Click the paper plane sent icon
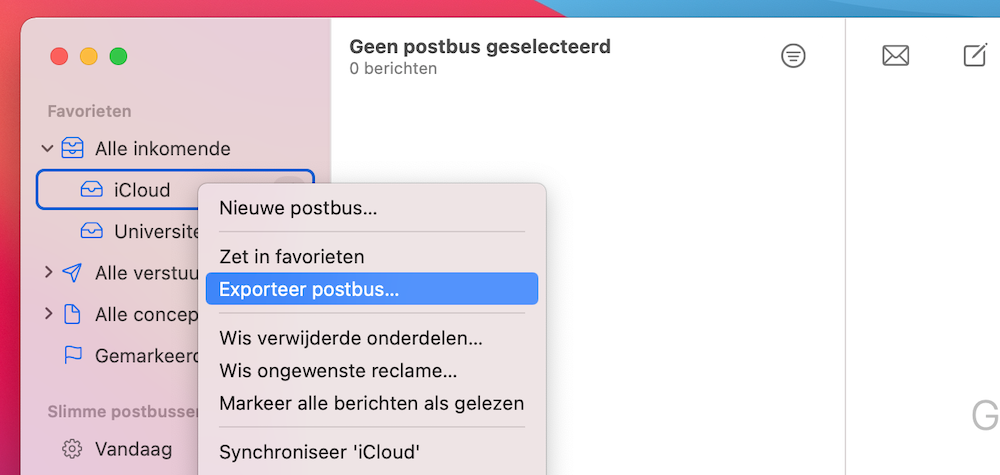 (x=72, y=273)
